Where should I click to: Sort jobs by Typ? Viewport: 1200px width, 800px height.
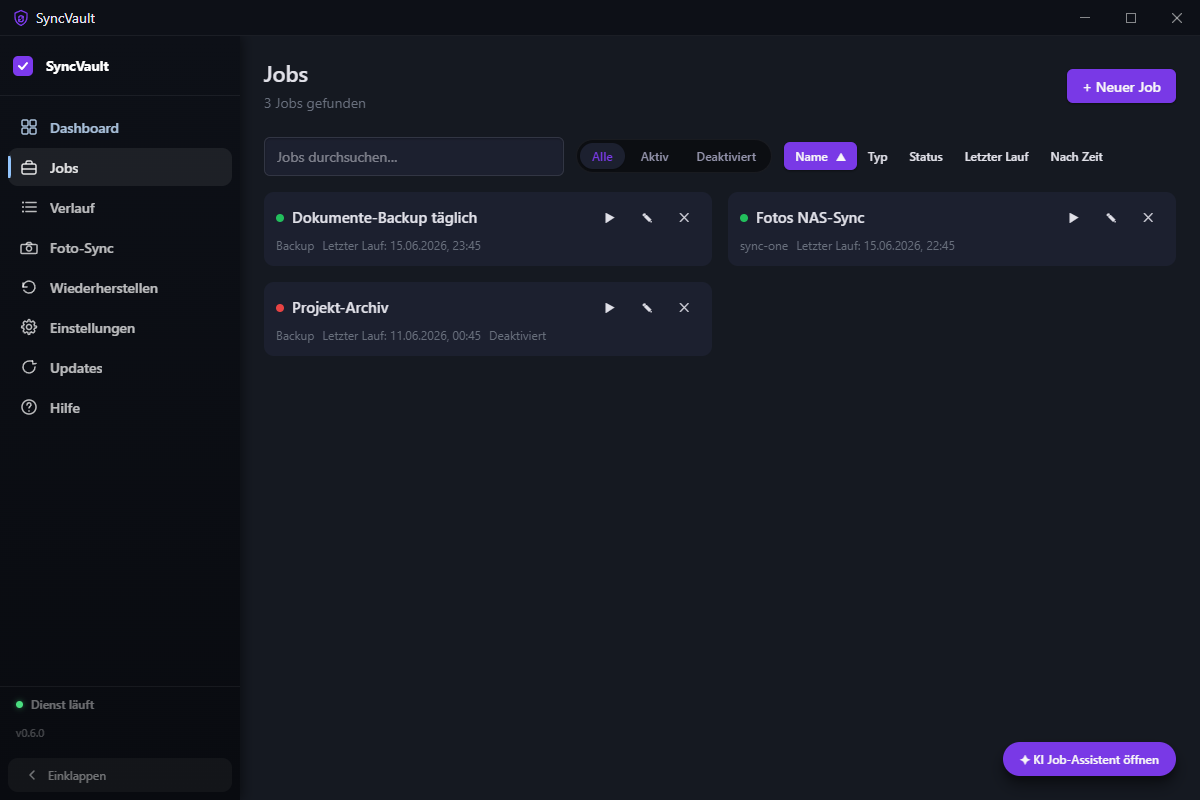click(x=878, y=157)
